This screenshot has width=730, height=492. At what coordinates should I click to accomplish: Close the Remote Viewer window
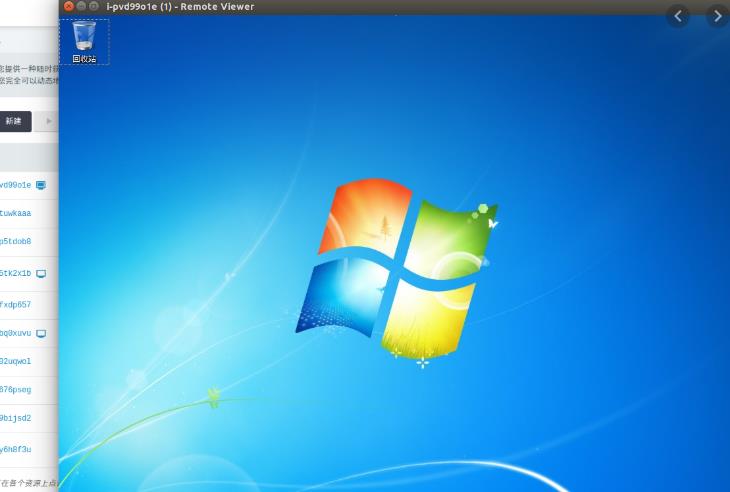point(69,6)
